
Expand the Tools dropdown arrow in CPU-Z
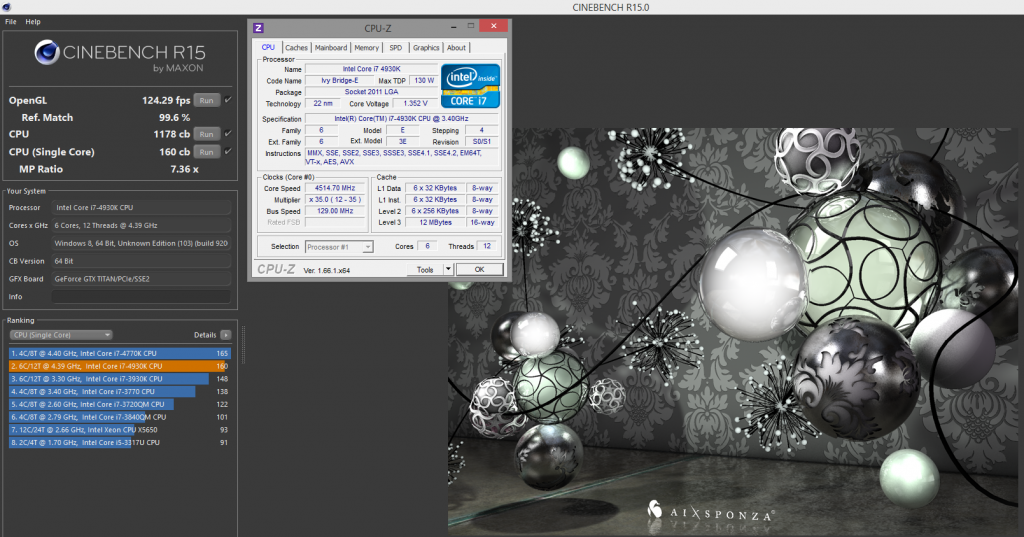tap(448, 270)
